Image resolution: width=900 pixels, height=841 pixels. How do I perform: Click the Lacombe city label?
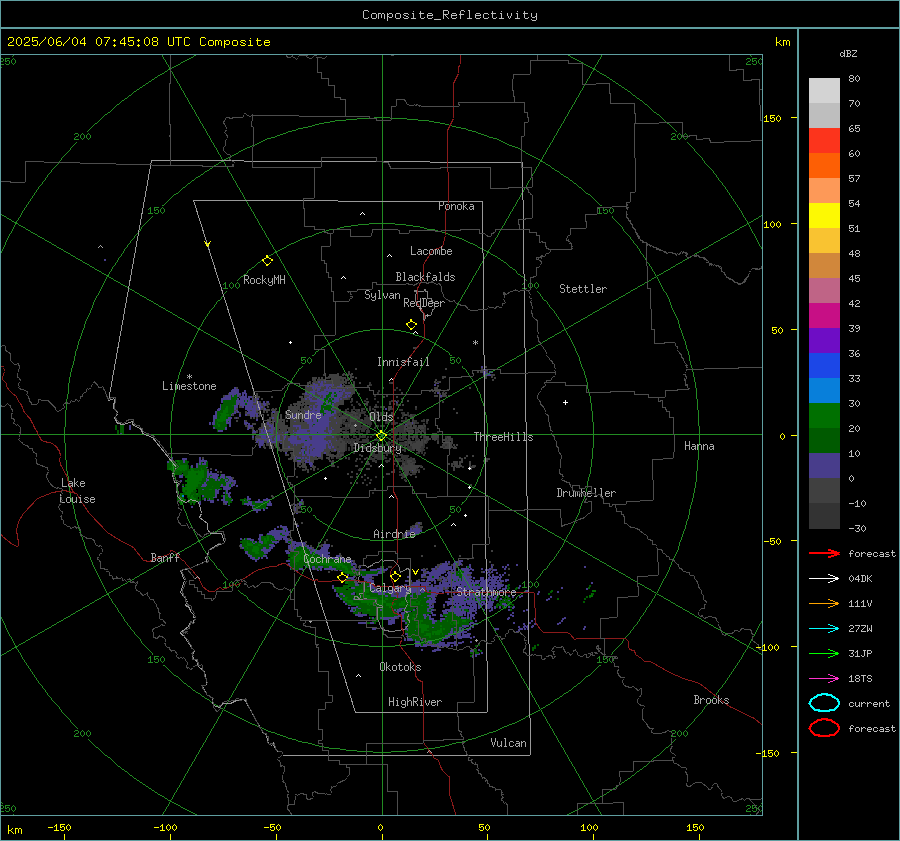tap(431, 251)
